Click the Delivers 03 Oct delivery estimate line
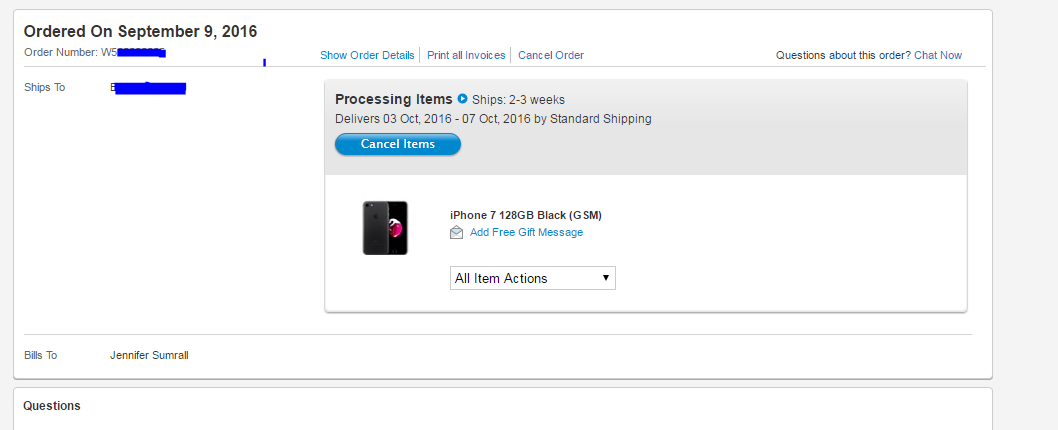 click(493, 119)
